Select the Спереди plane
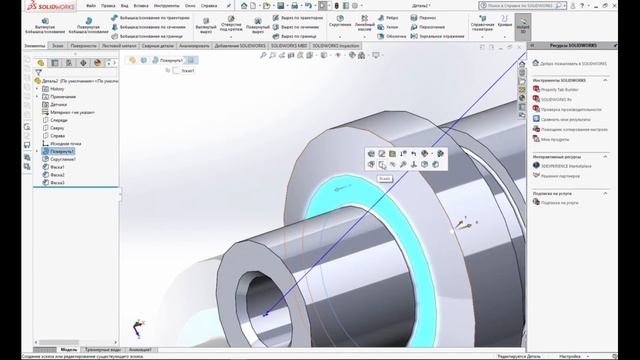 [x=55, y=120]
